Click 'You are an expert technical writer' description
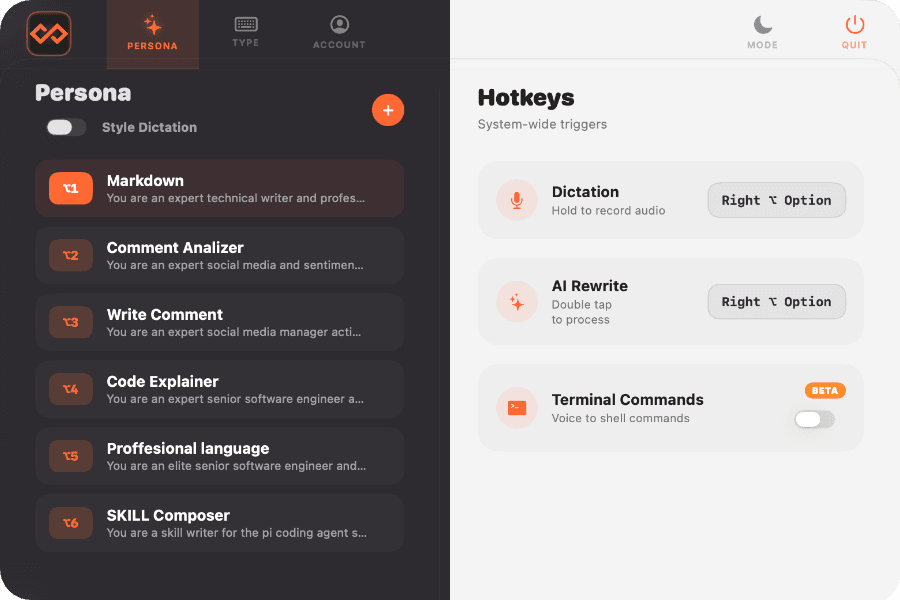900x600 pixels. point(235,198)
